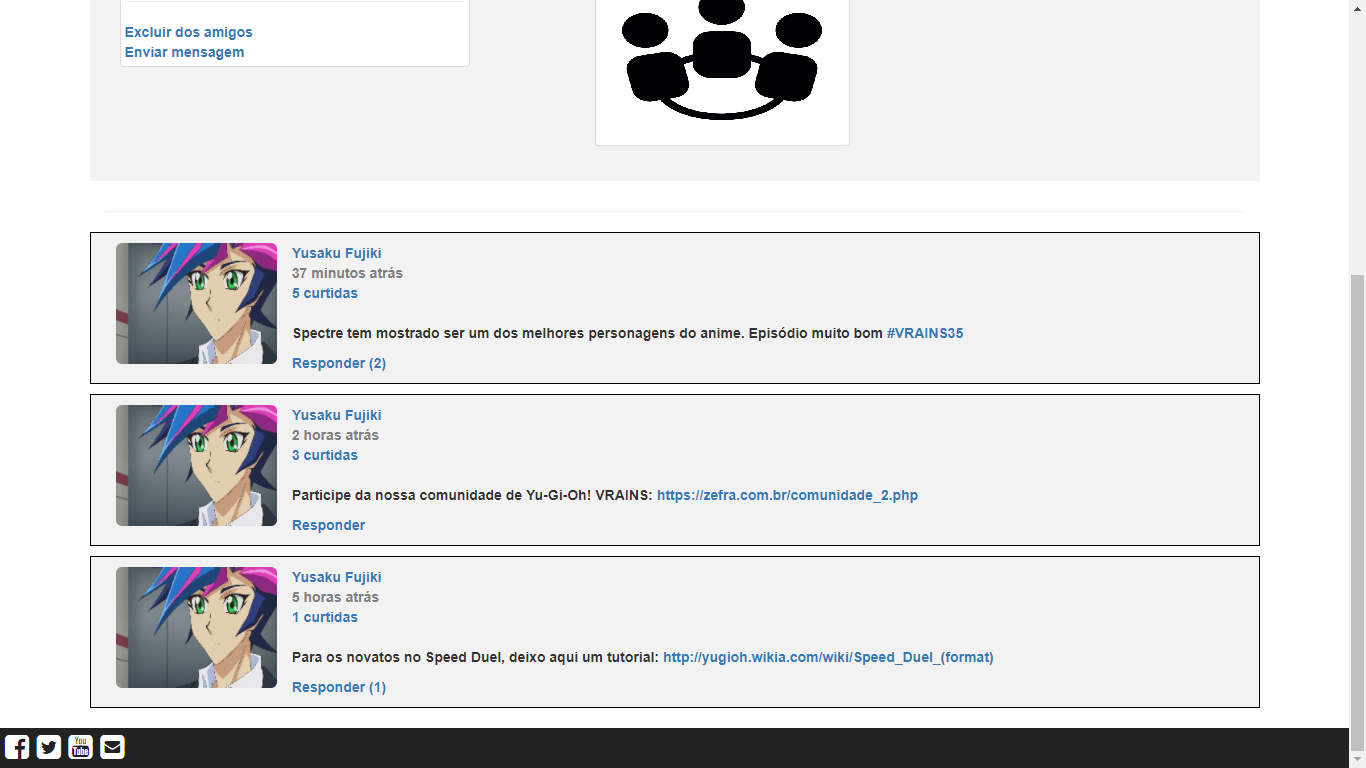
Task: Select 'Excluir dos amigos'
Action: tap(188, 32)
